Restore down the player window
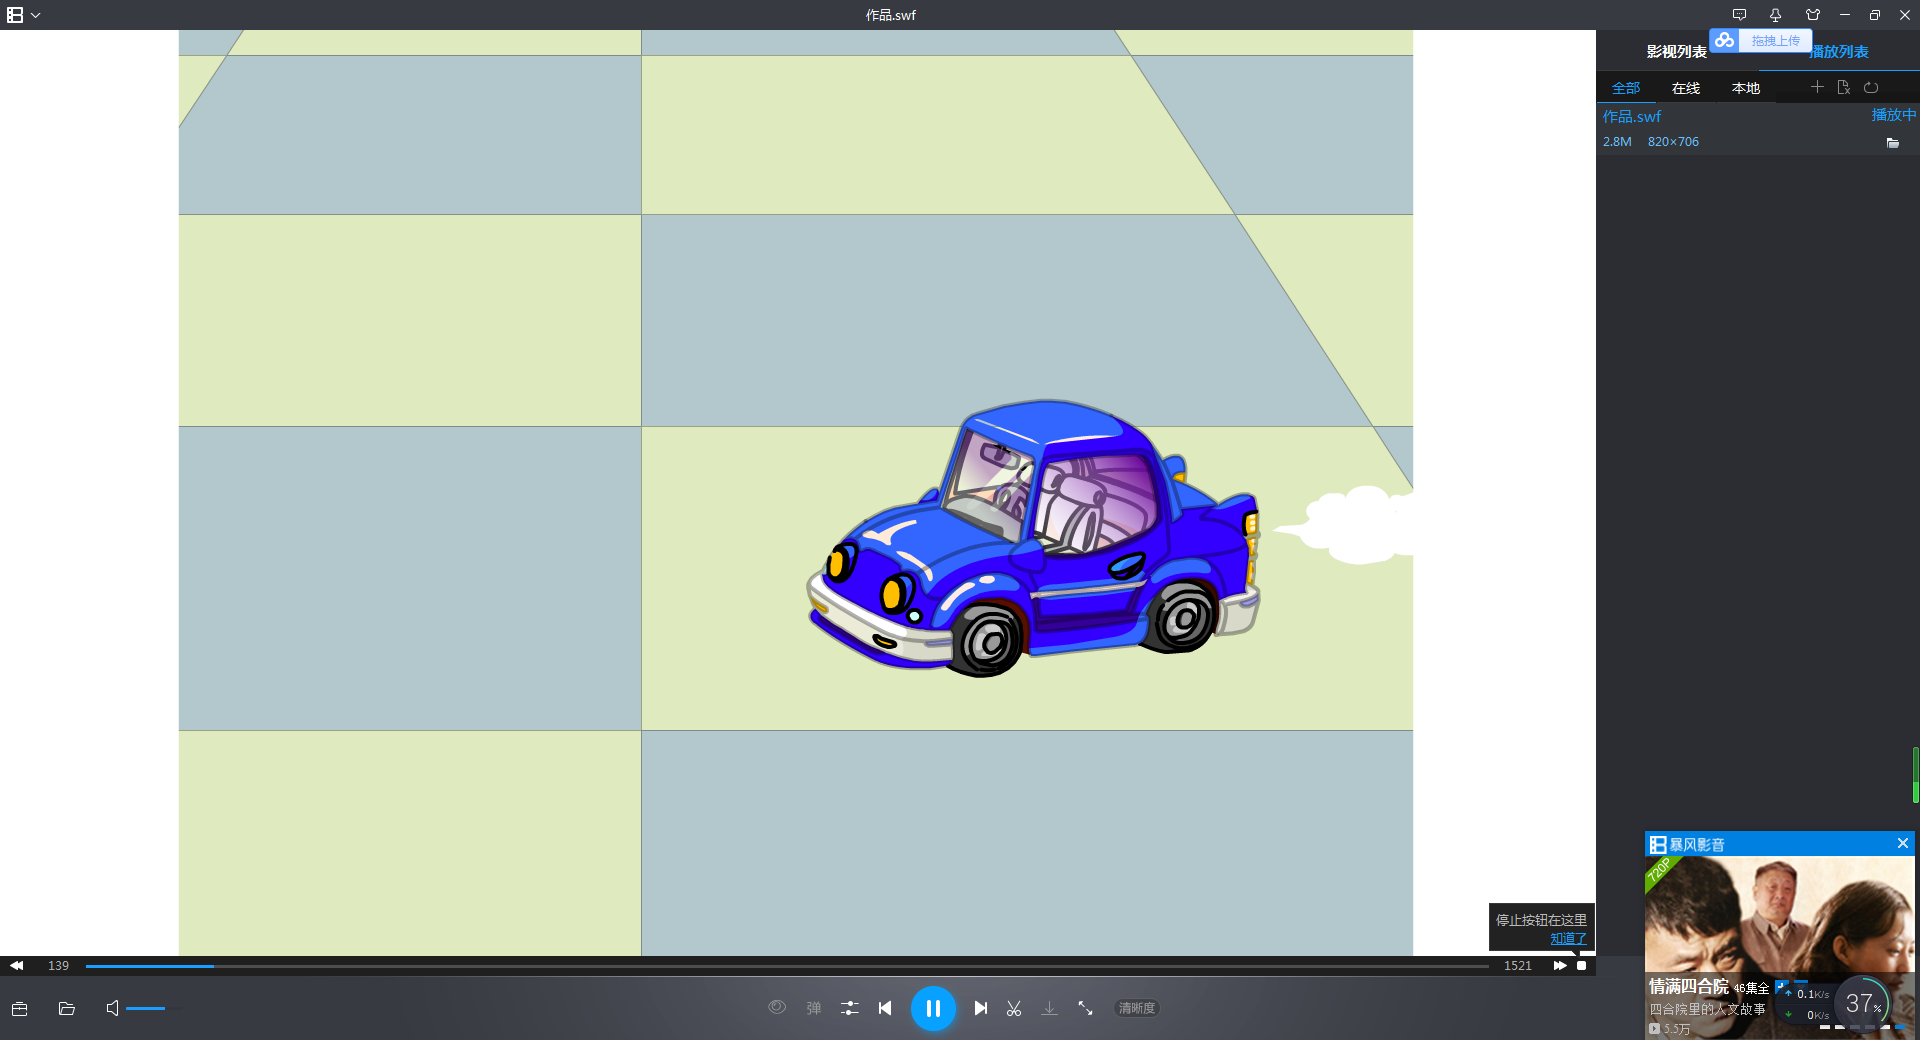The height and width of the screenshot is (1040, 1920). tap(1875, 15)
